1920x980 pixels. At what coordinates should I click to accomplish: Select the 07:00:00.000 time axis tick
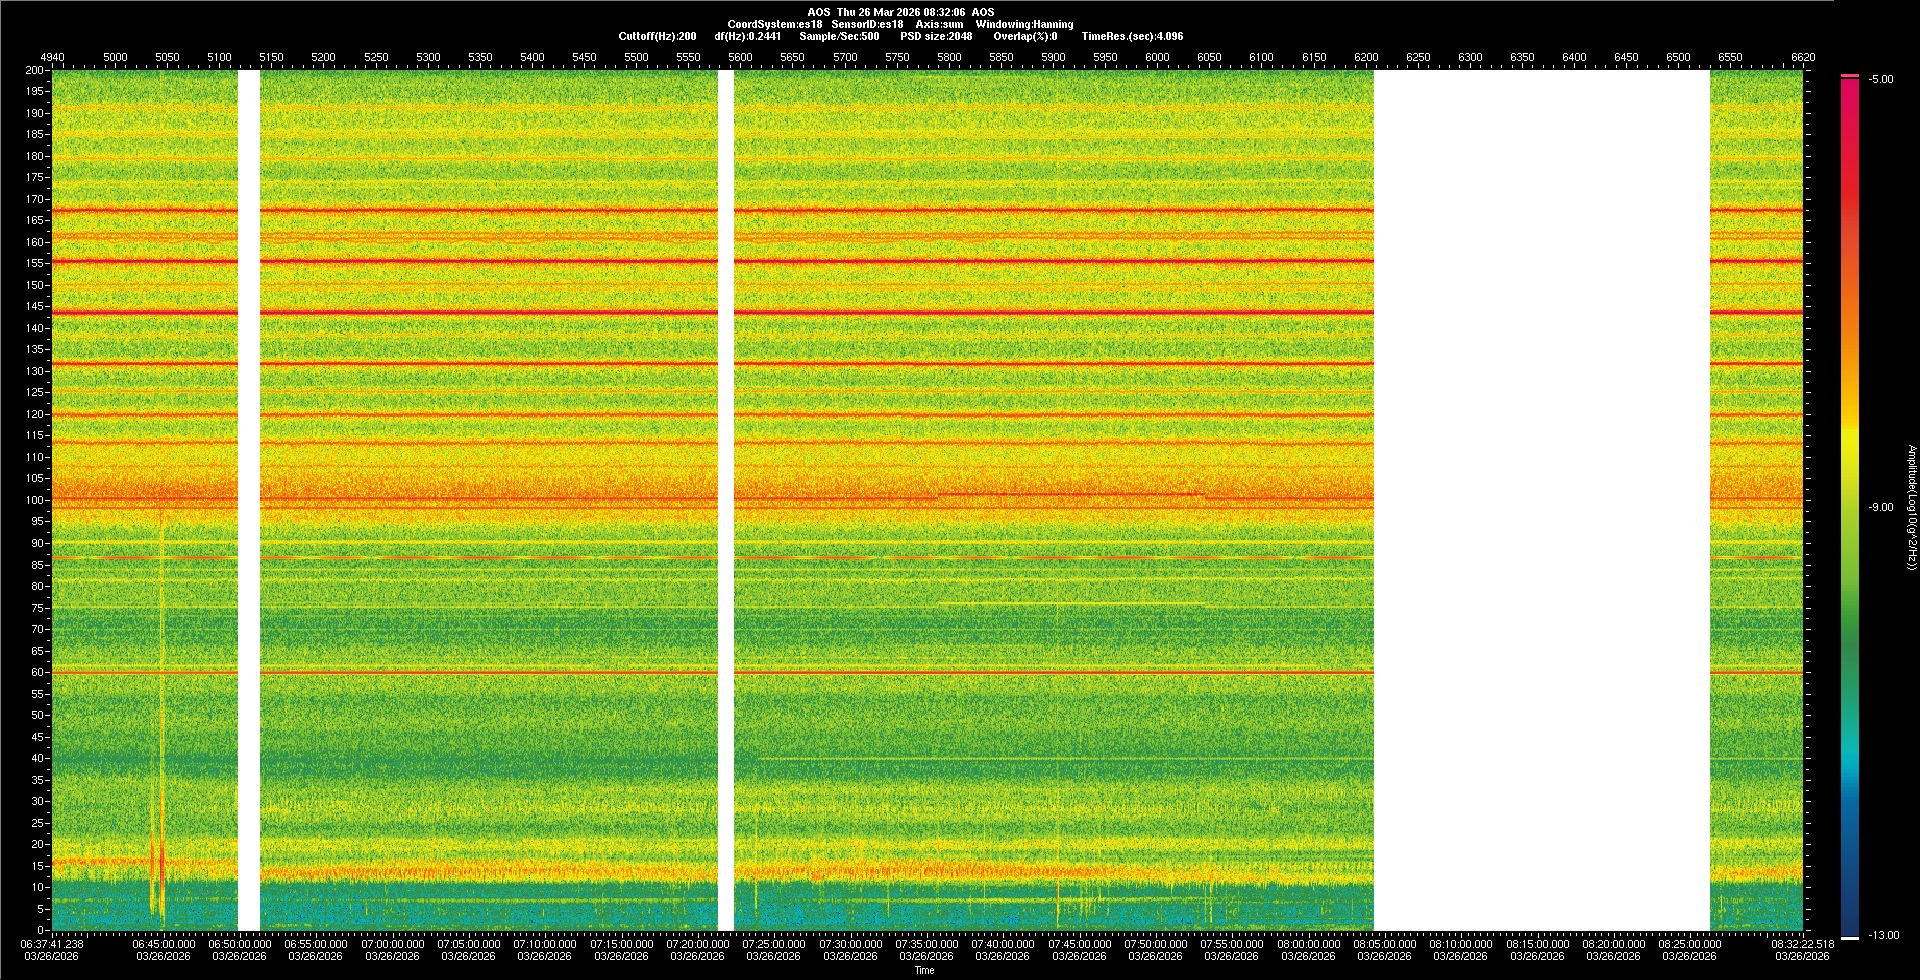pos(393,943)
